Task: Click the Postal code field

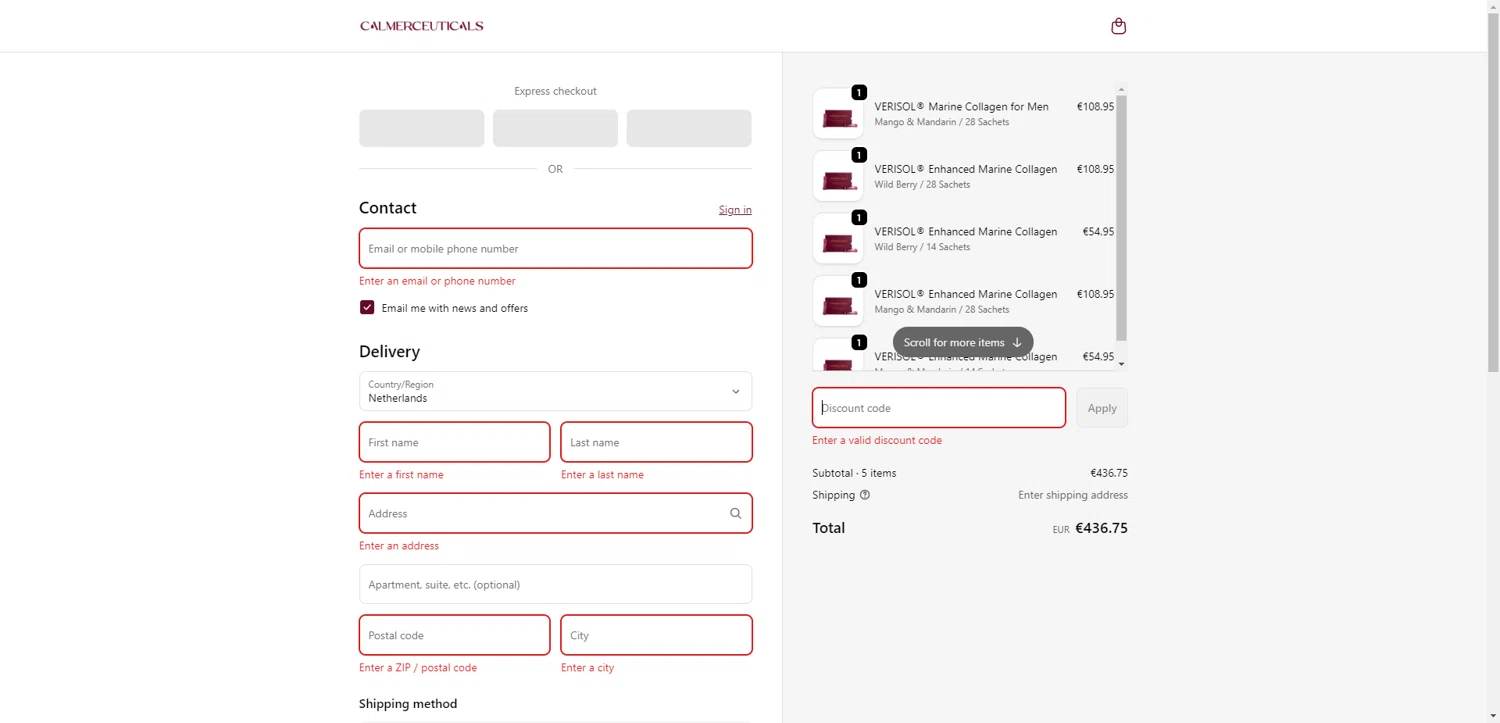Action: [454, 635]
